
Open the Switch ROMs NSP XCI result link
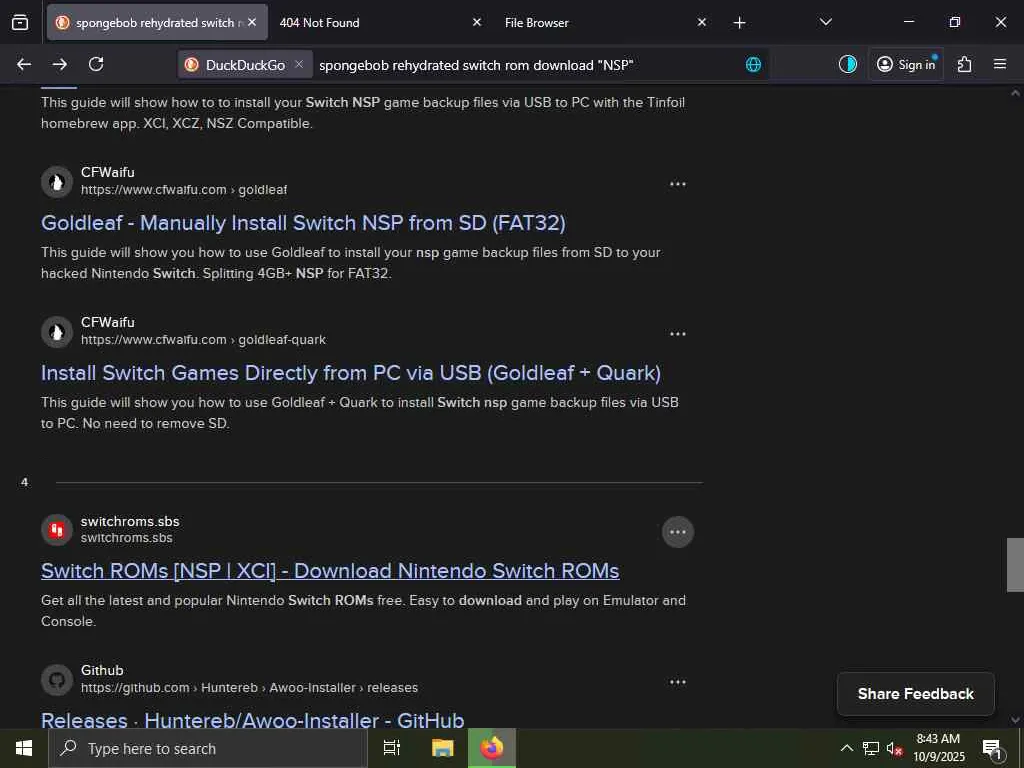(x=330, y=571)
